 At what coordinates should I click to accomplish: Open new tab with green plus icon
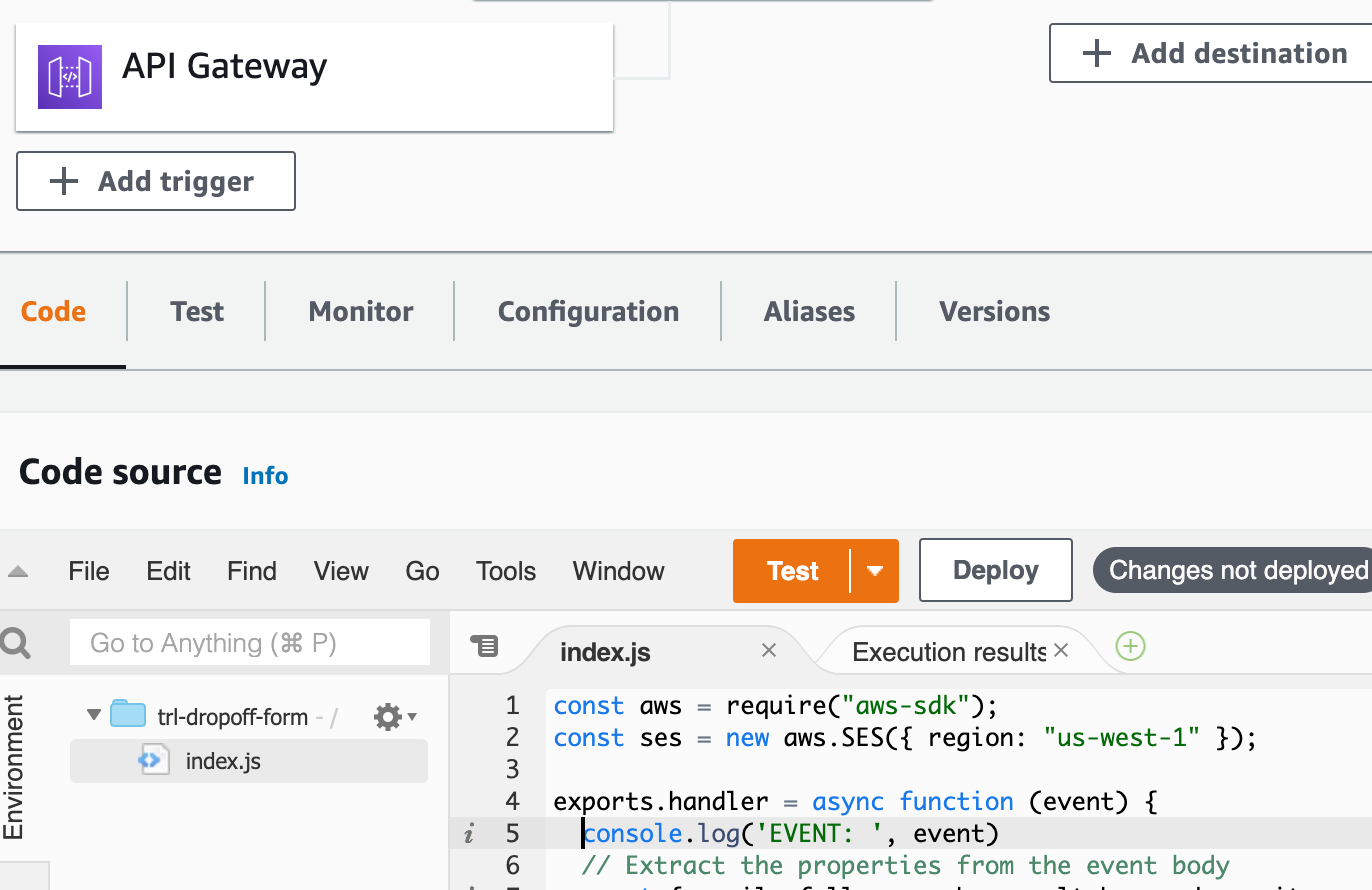click(x=1130, y=647)
